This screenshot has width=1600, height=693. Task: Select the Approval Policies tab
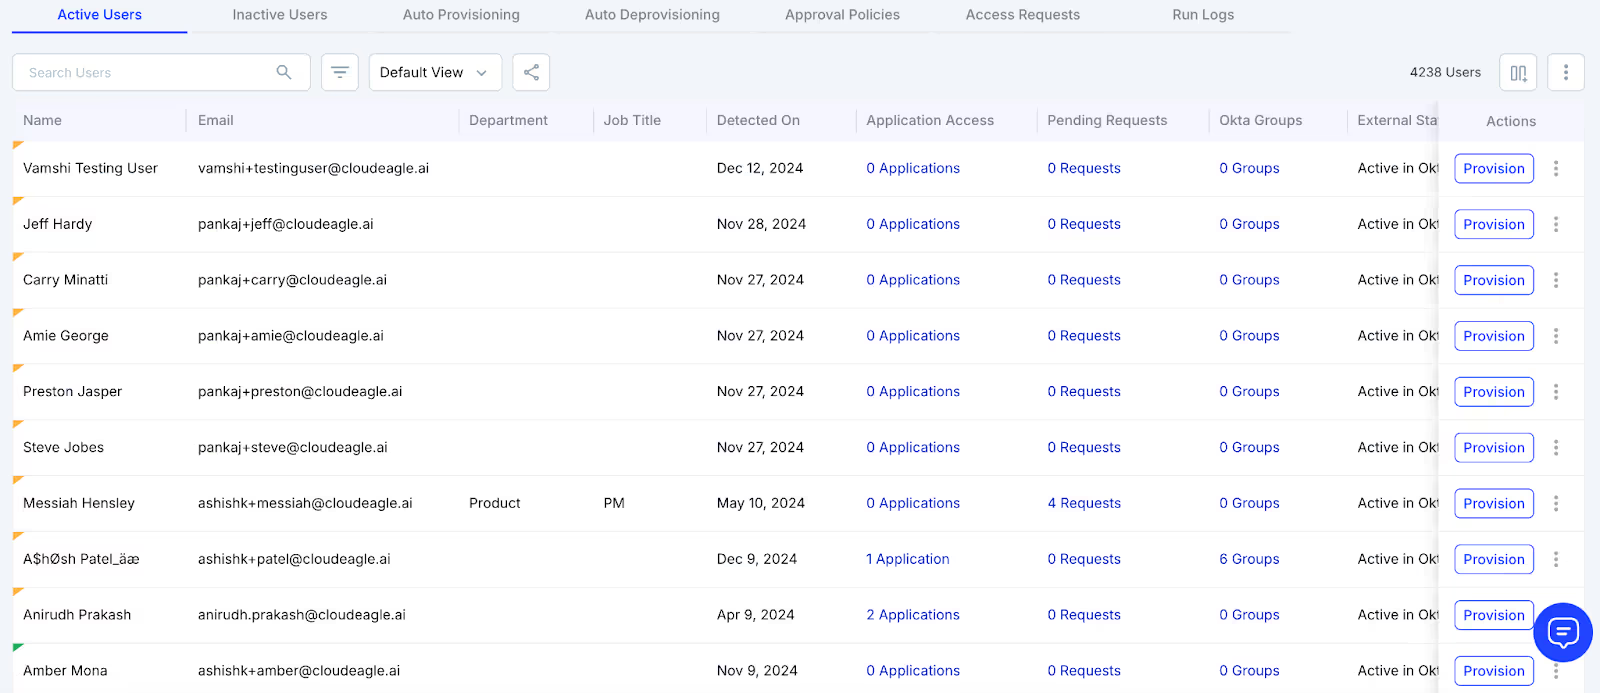842,15
